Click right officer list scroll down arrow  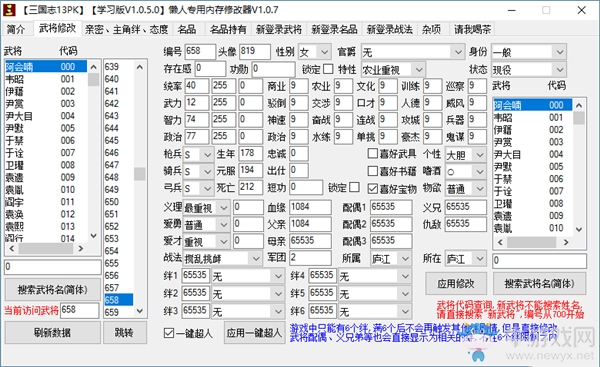(579, 229)
